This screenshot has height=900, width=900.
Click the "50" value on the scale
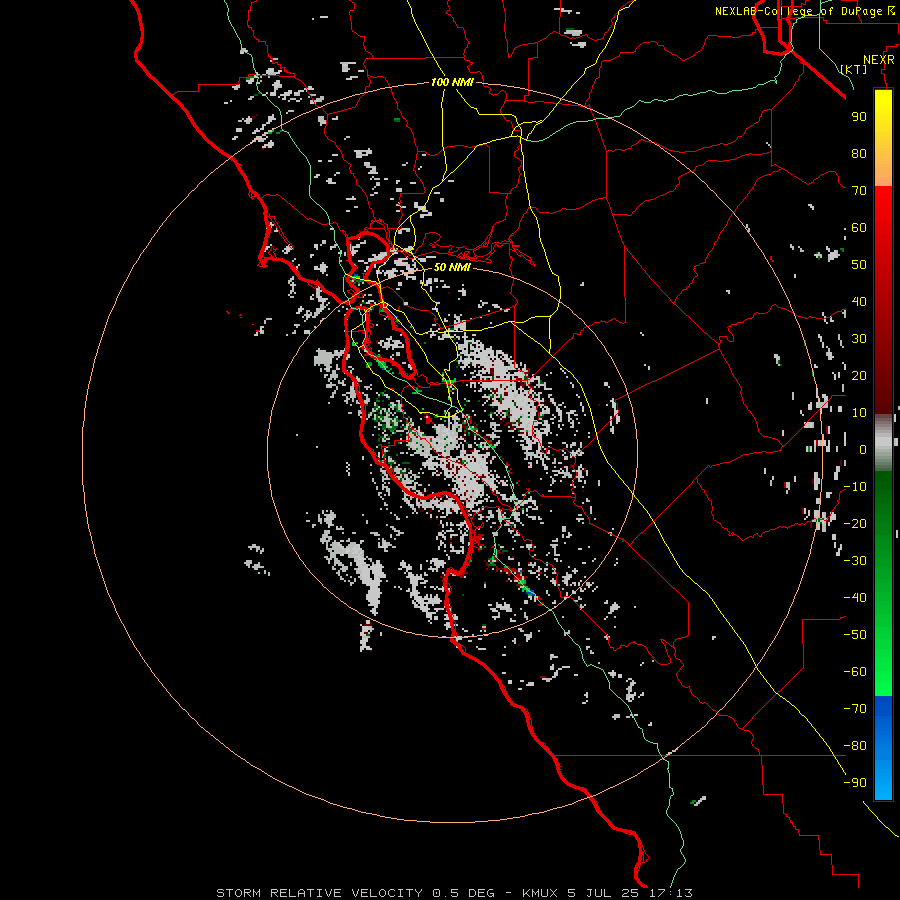click(x=859, y=265)
